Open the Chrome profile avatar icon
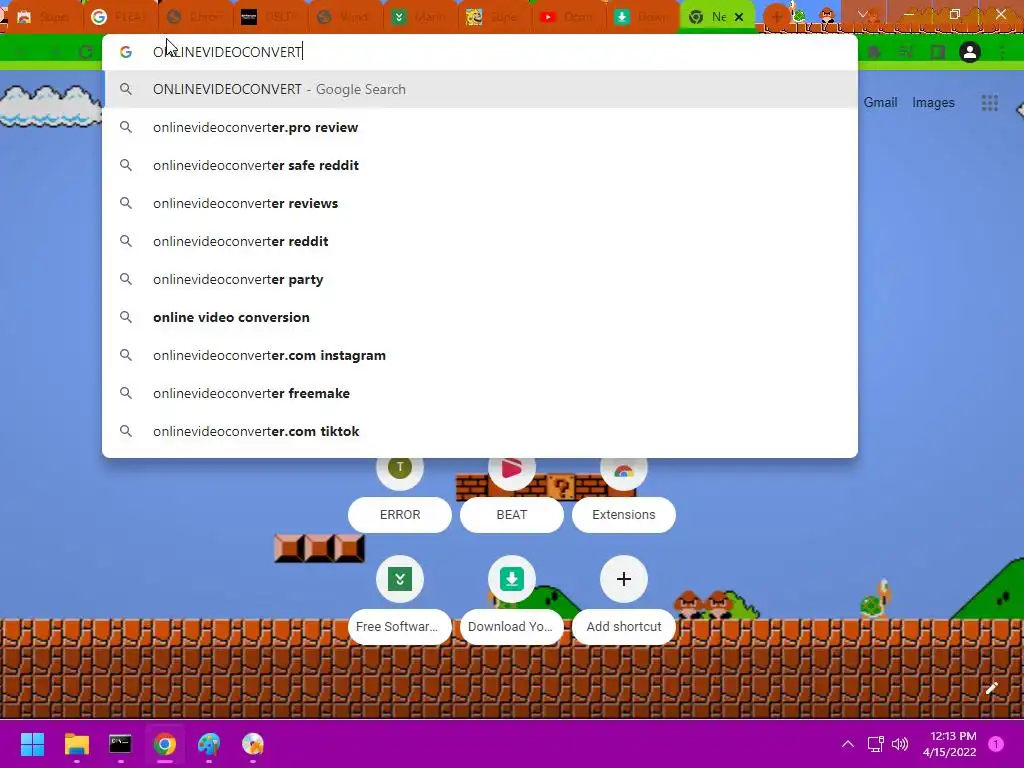 pyautogui.click(x=970, y=52)
